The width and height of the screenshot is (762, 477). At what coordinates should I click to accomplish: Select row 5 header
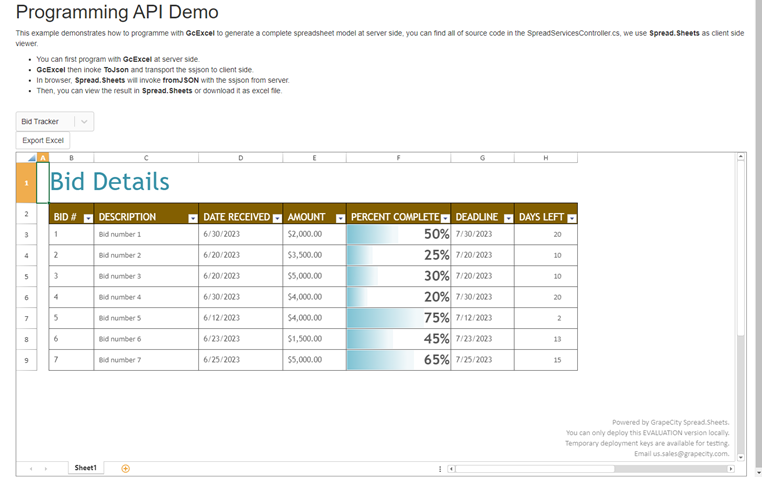tap(26, 276)
